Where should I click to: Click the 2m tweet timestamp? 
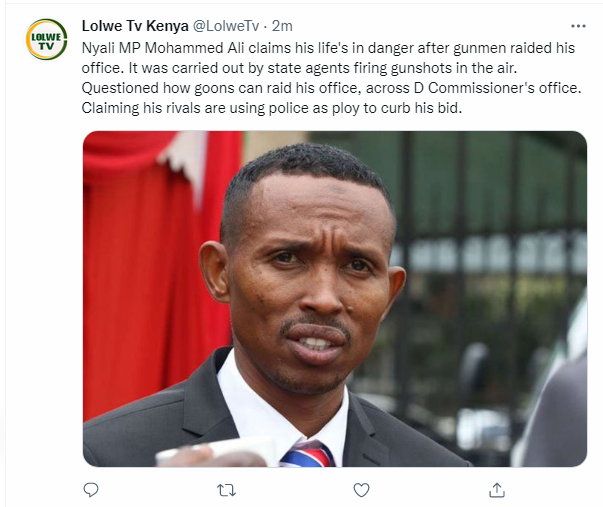[282, 26]
